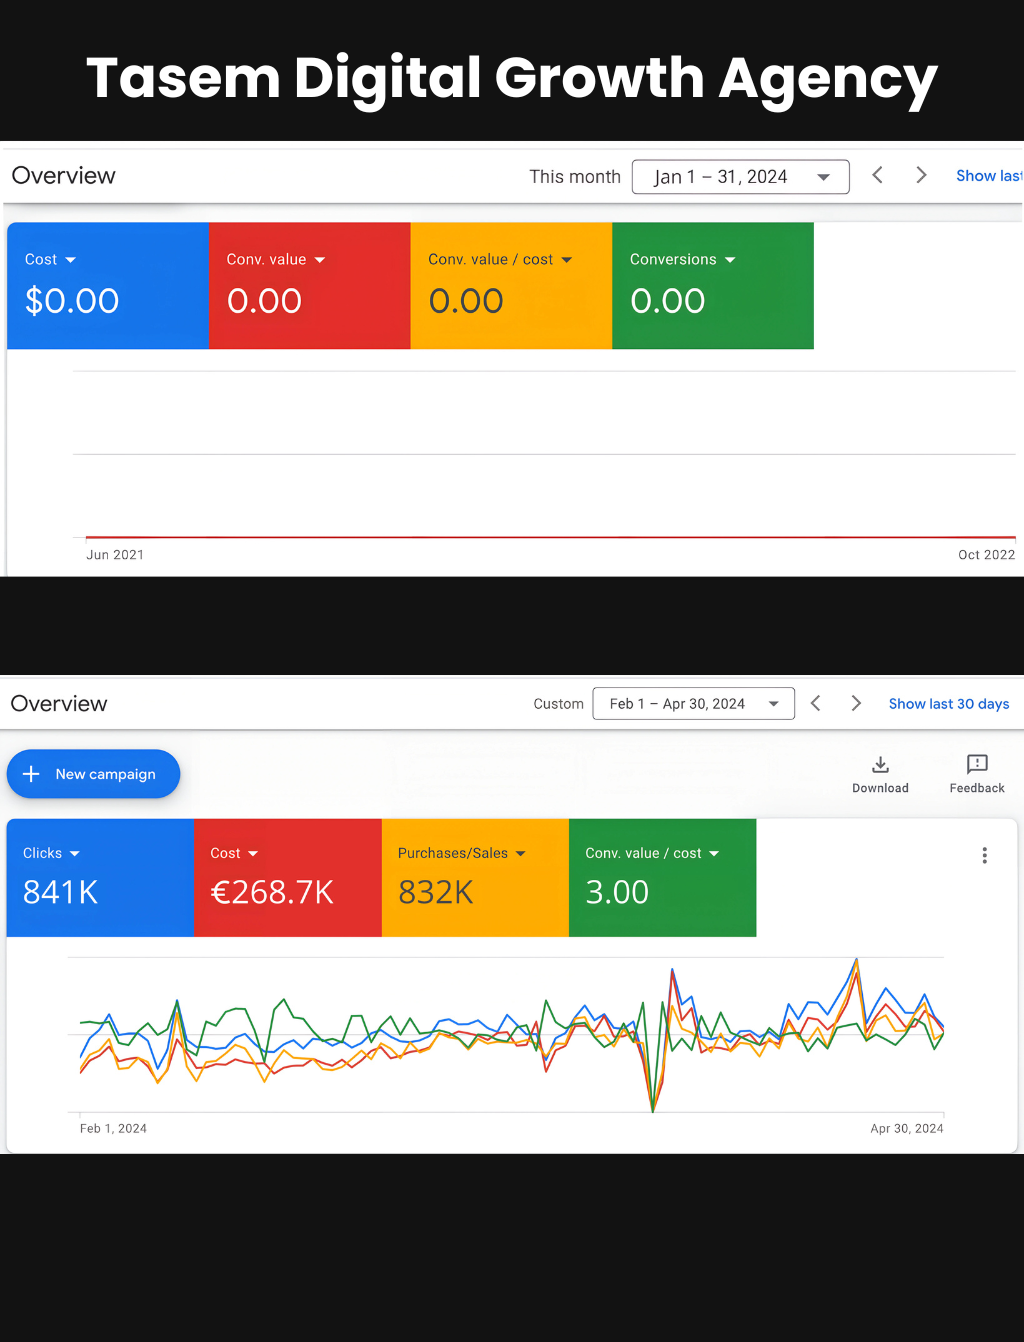The width and height of the screenshot is (1024, 1342).
Task: Click the $0.00 cost value
Action: tap(72, 301)
